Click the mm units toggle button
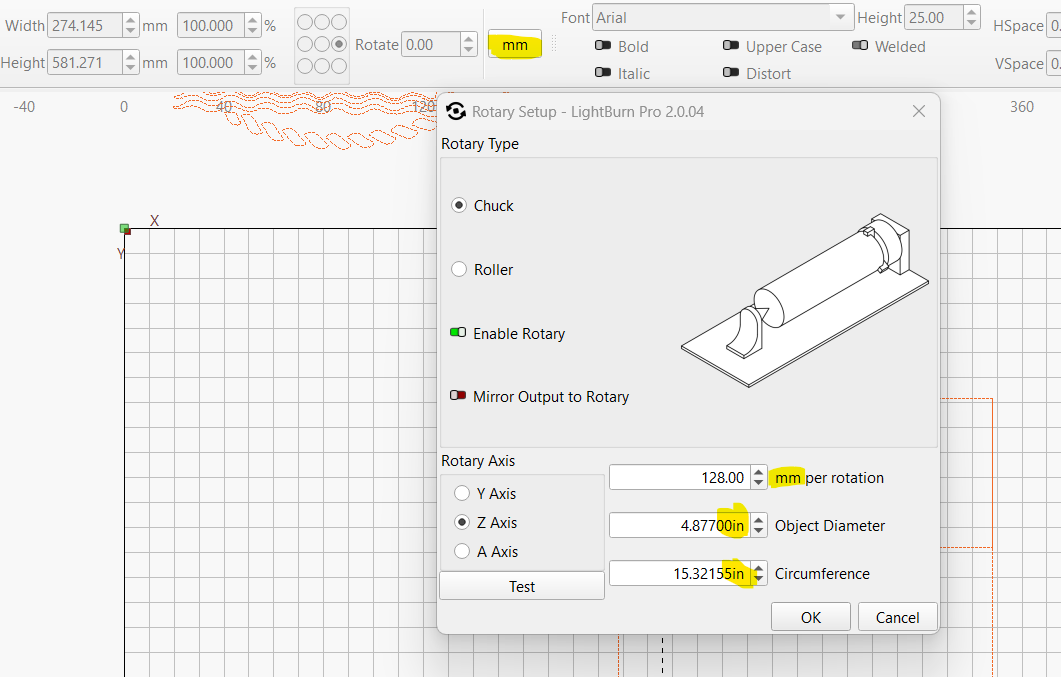Screen dimensions: 1061x677 coord(515,45)
